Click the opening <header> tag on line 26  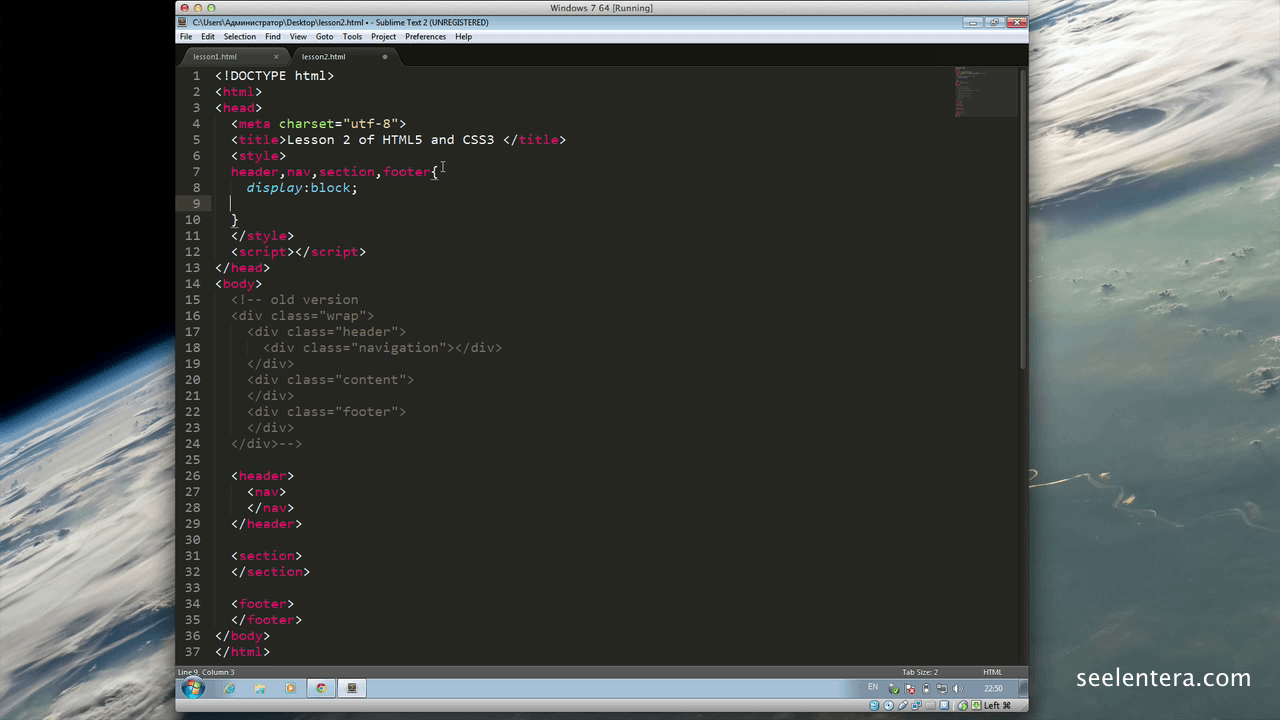(x=262, y=476)
